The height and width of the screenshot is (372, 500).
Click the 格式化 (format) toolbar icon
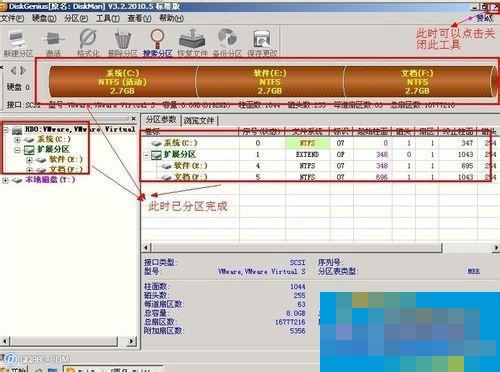tap(88, 39)
